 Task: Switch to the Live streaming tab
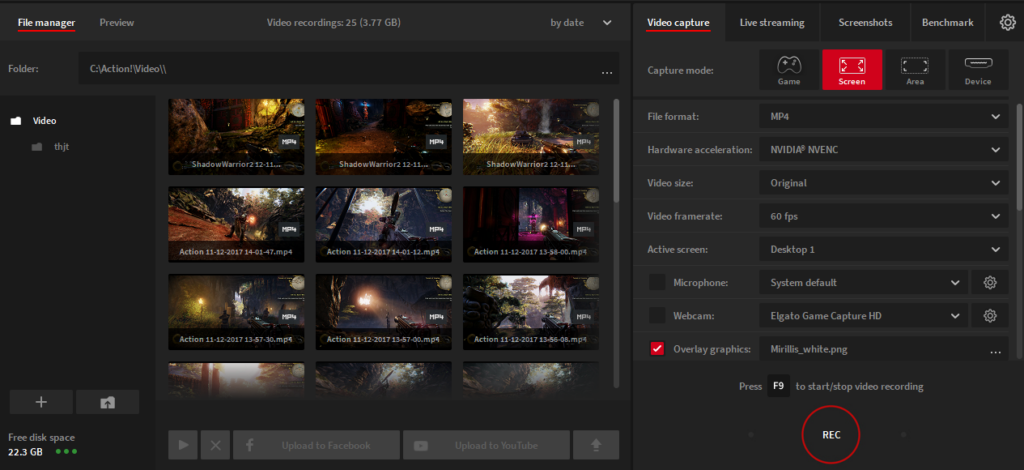click(772, 22)
